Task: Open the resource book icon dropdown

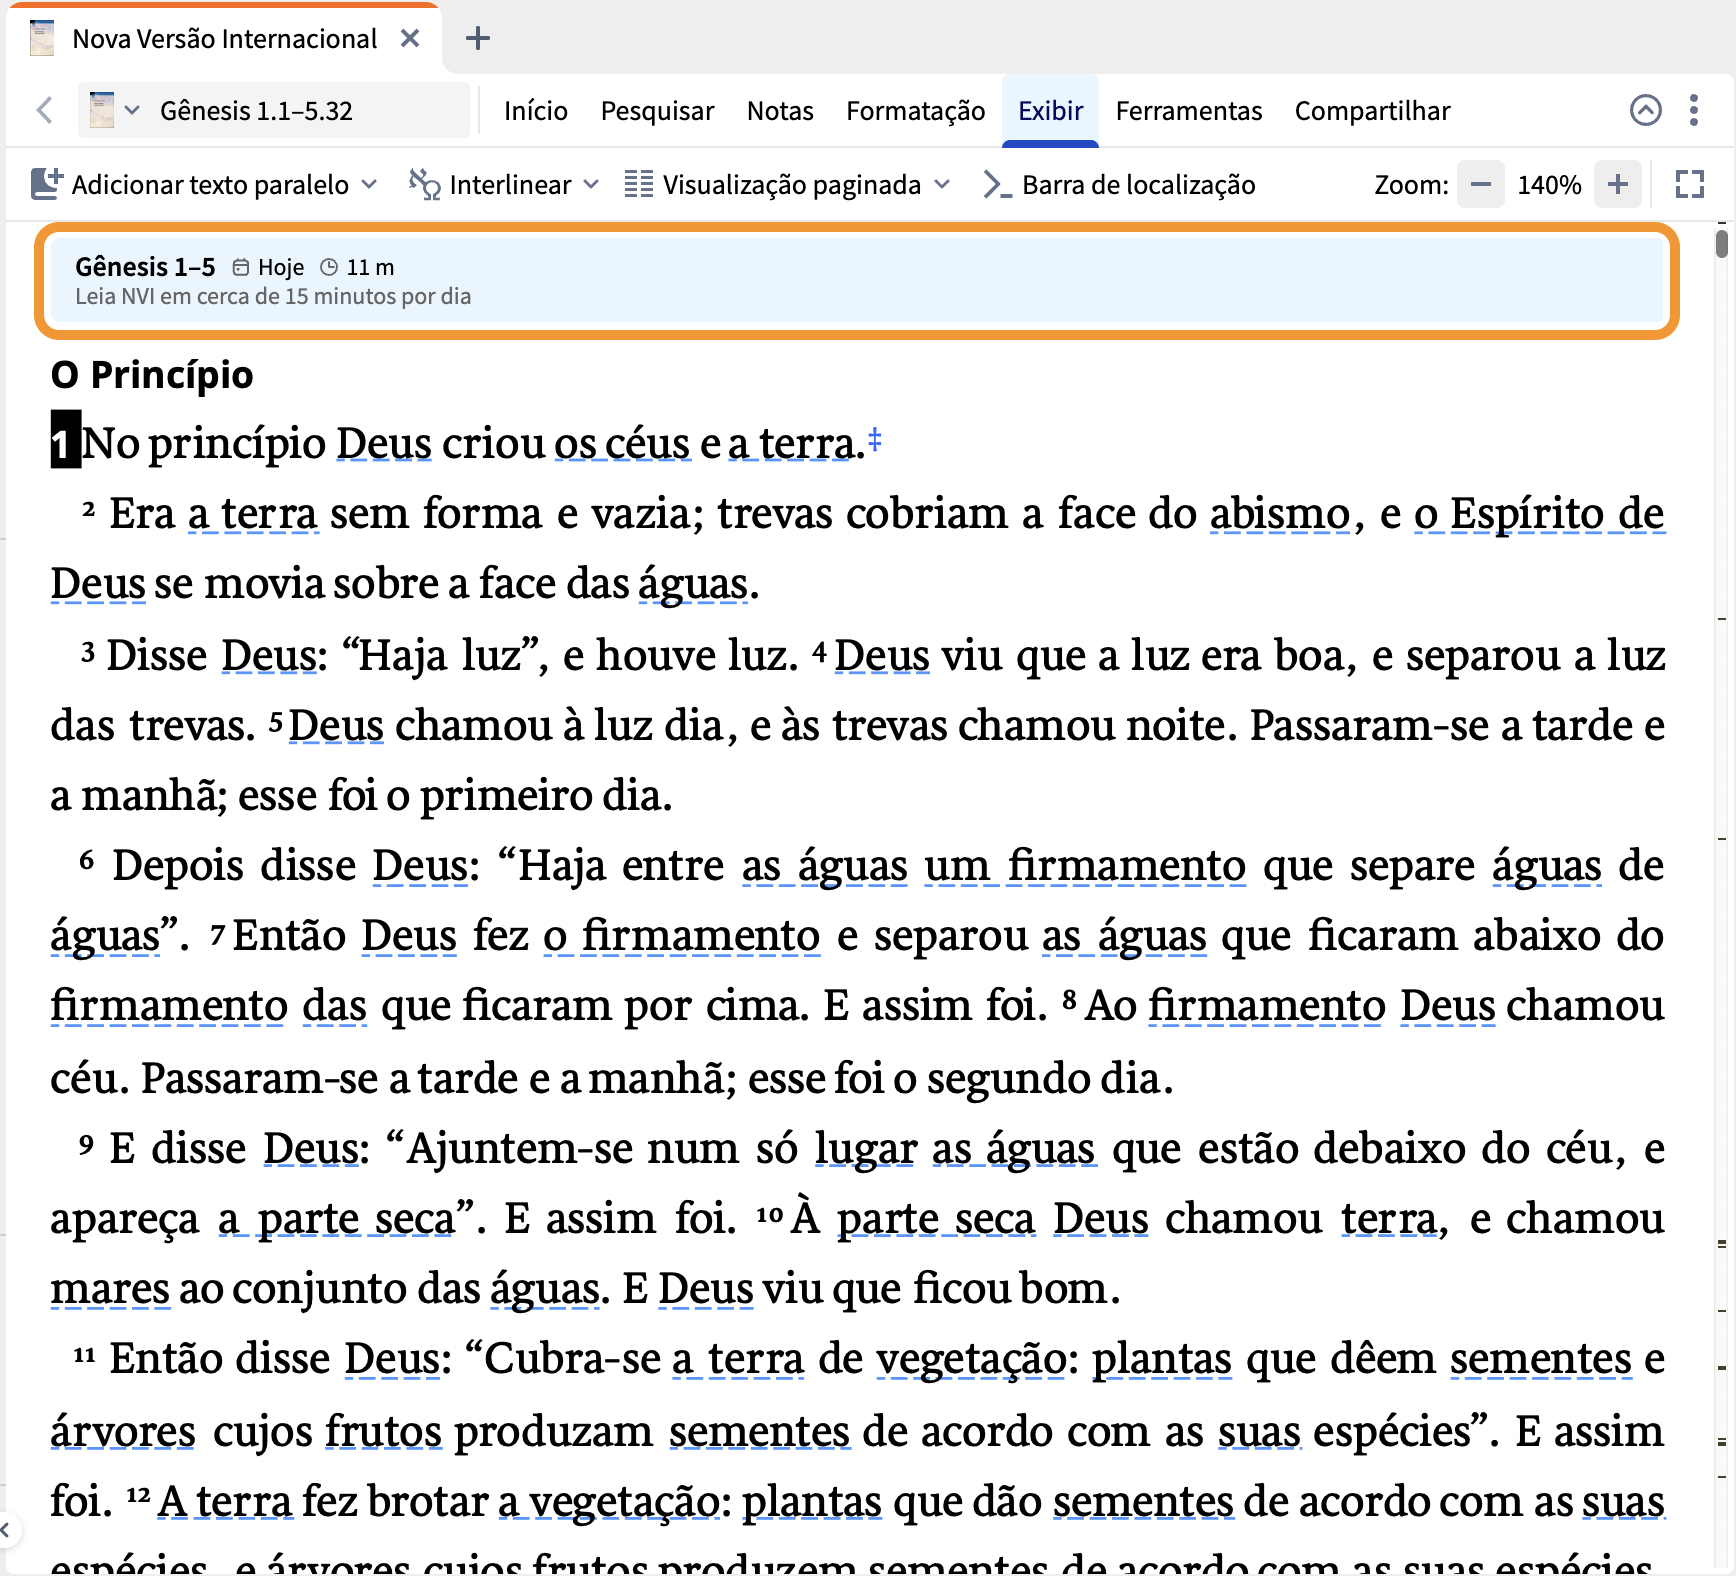Action: point(114,110)
